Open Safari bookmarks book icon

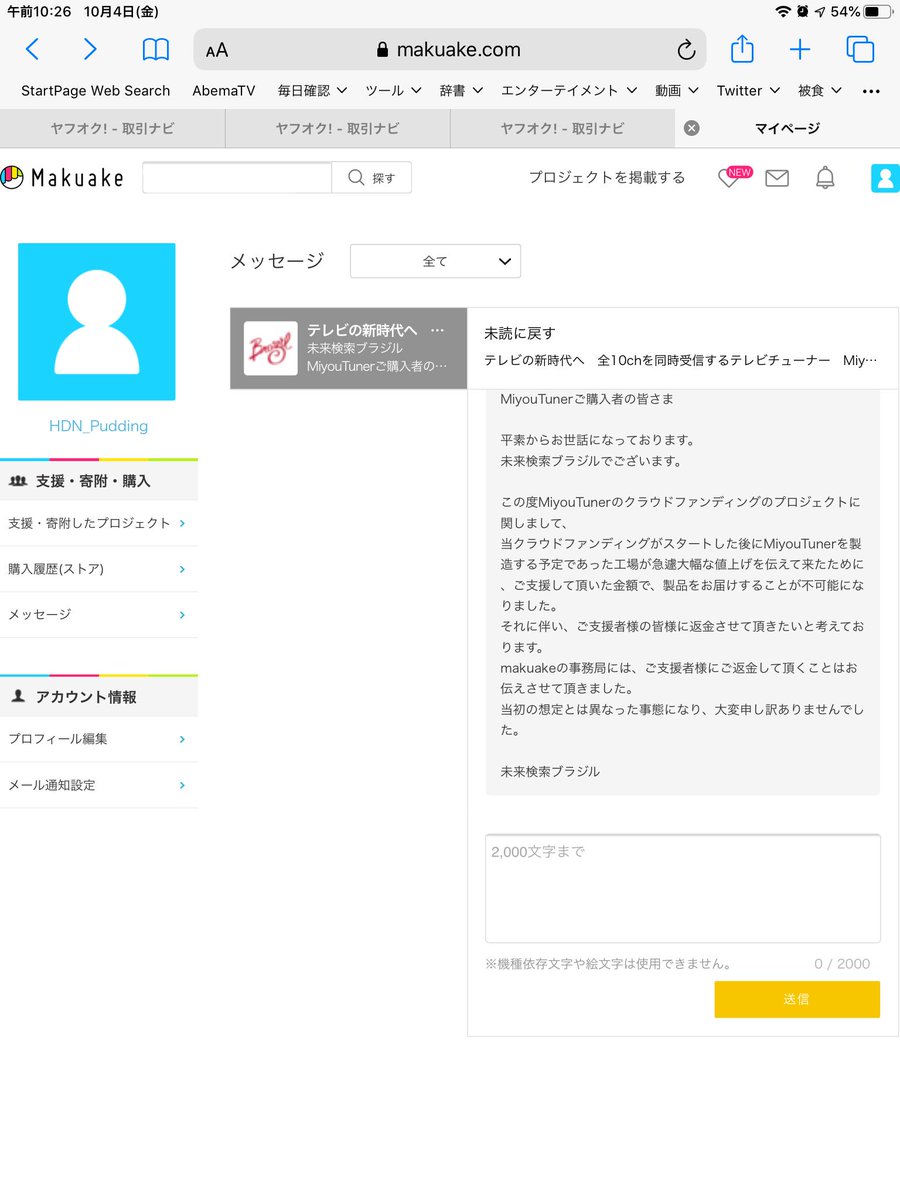[155, 49]
